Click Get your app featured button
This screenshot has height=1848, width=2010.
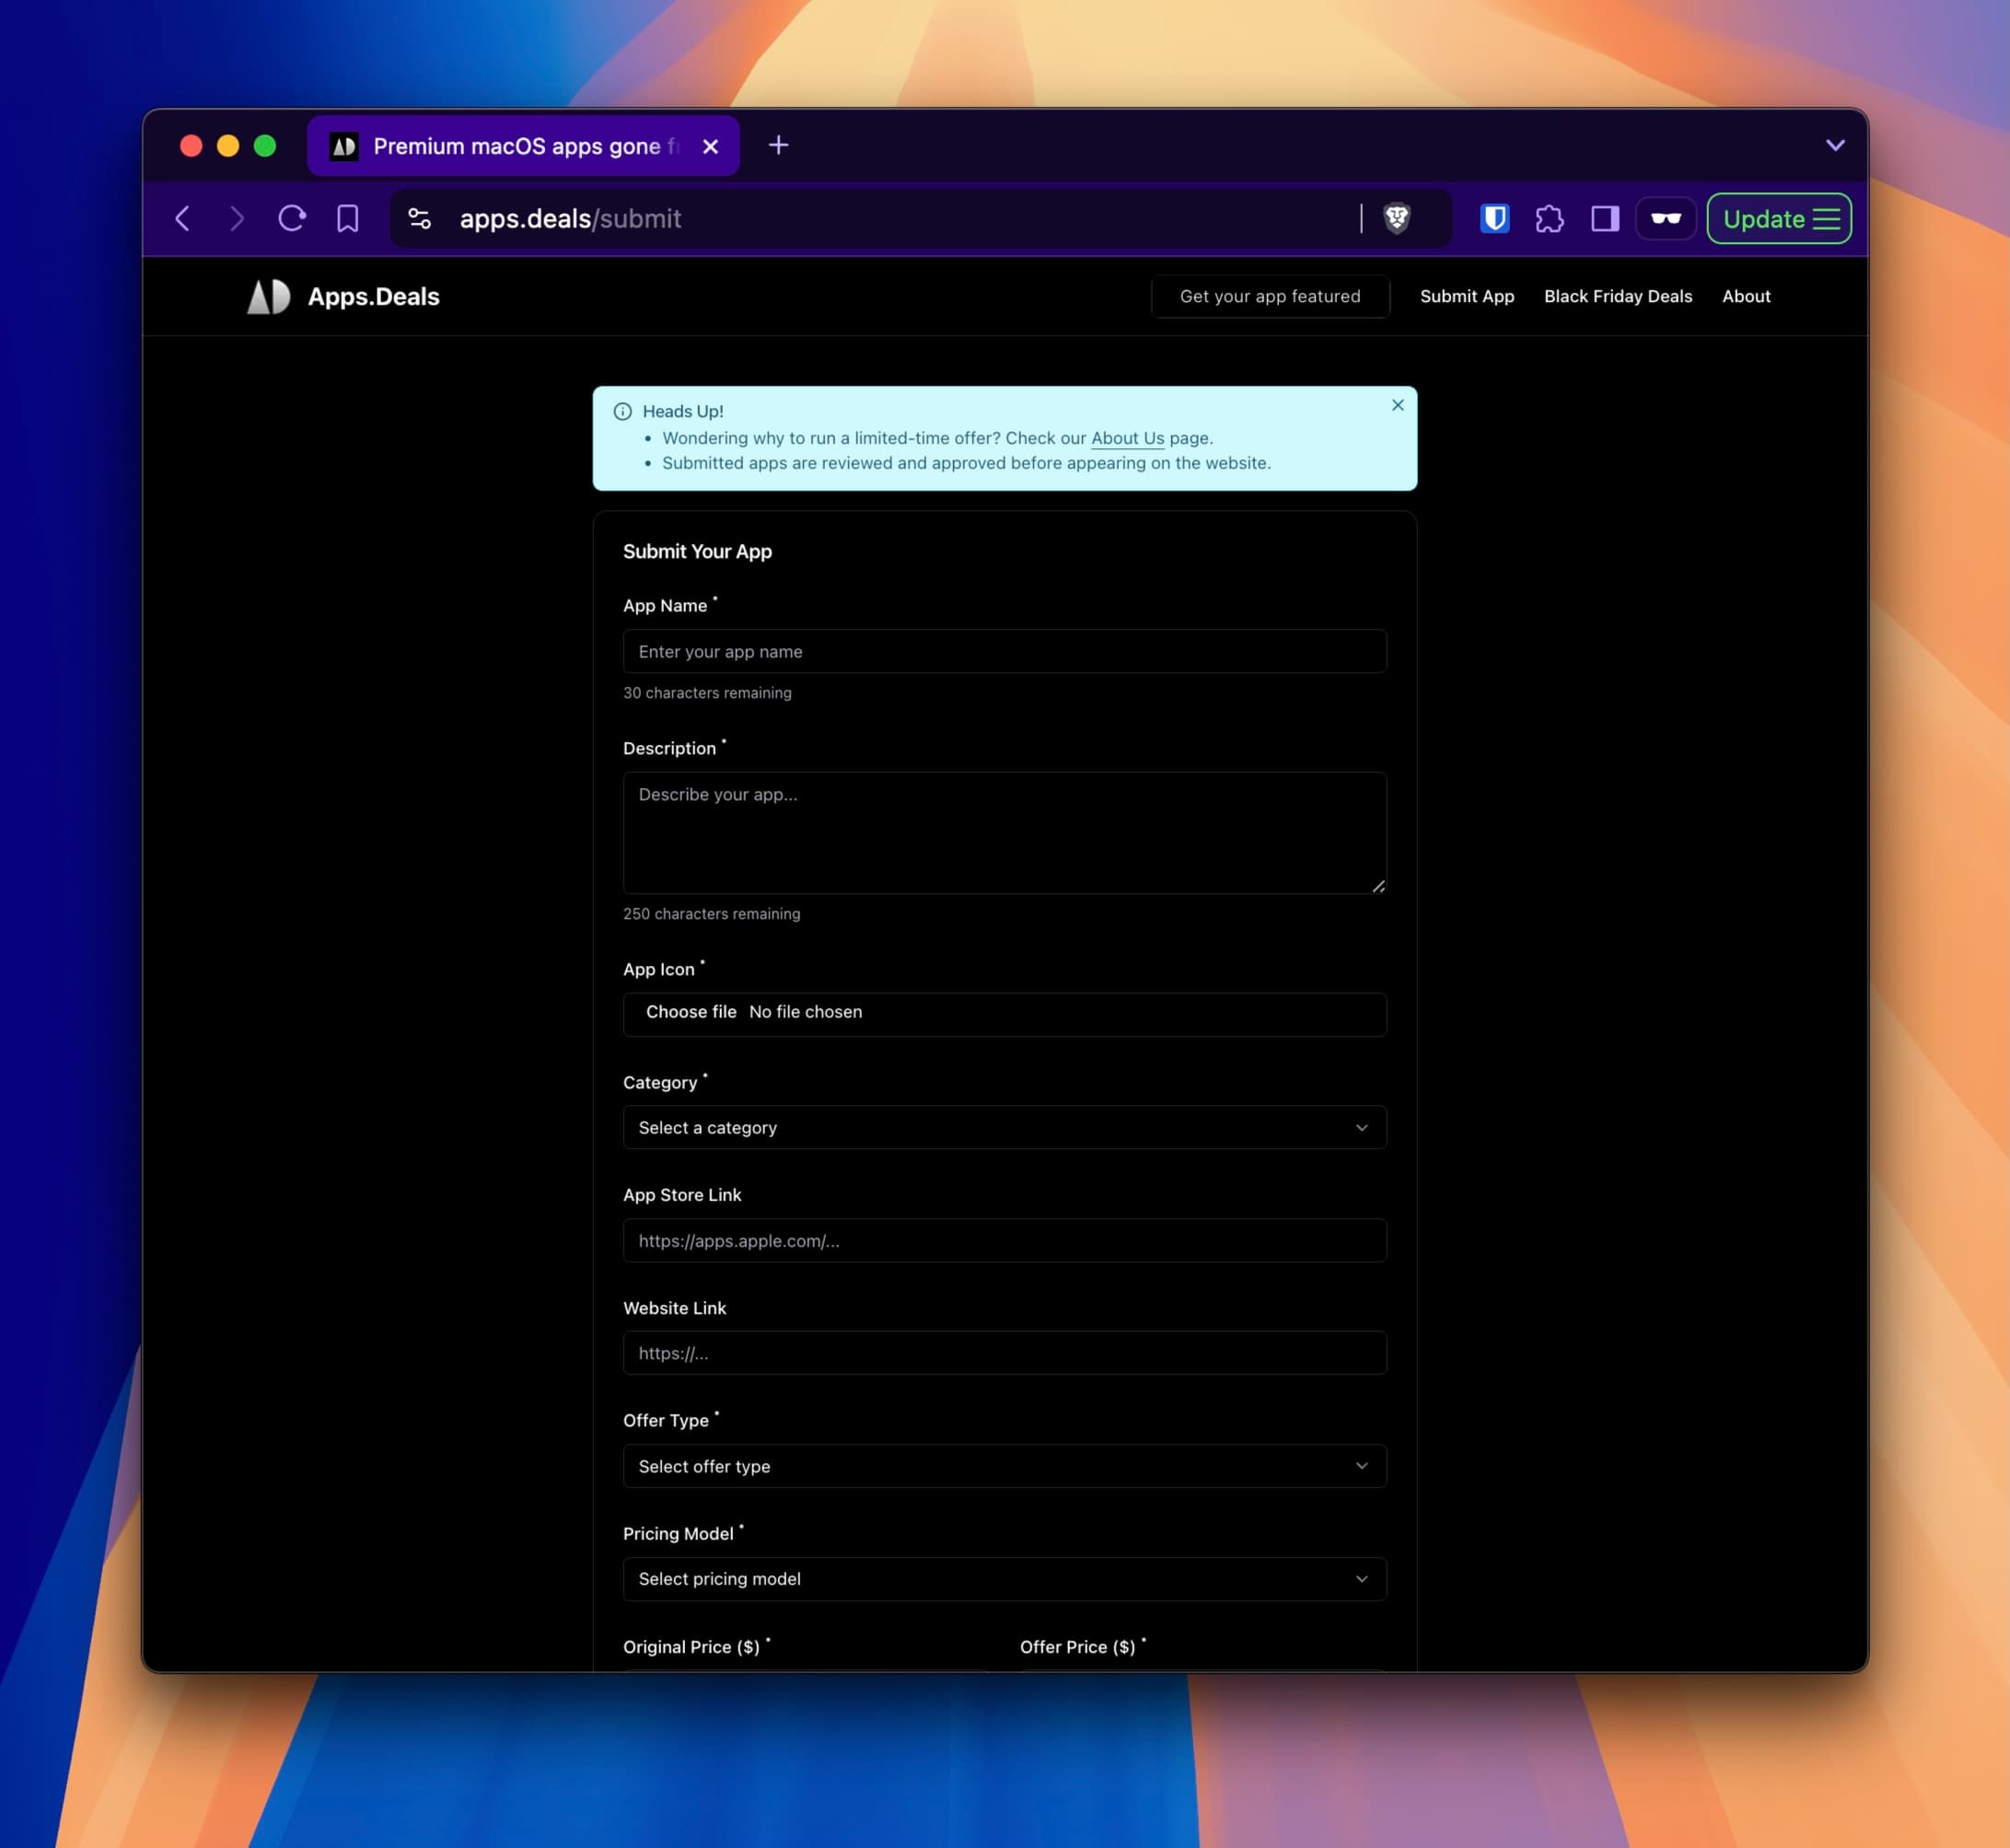coord(1269,296)
